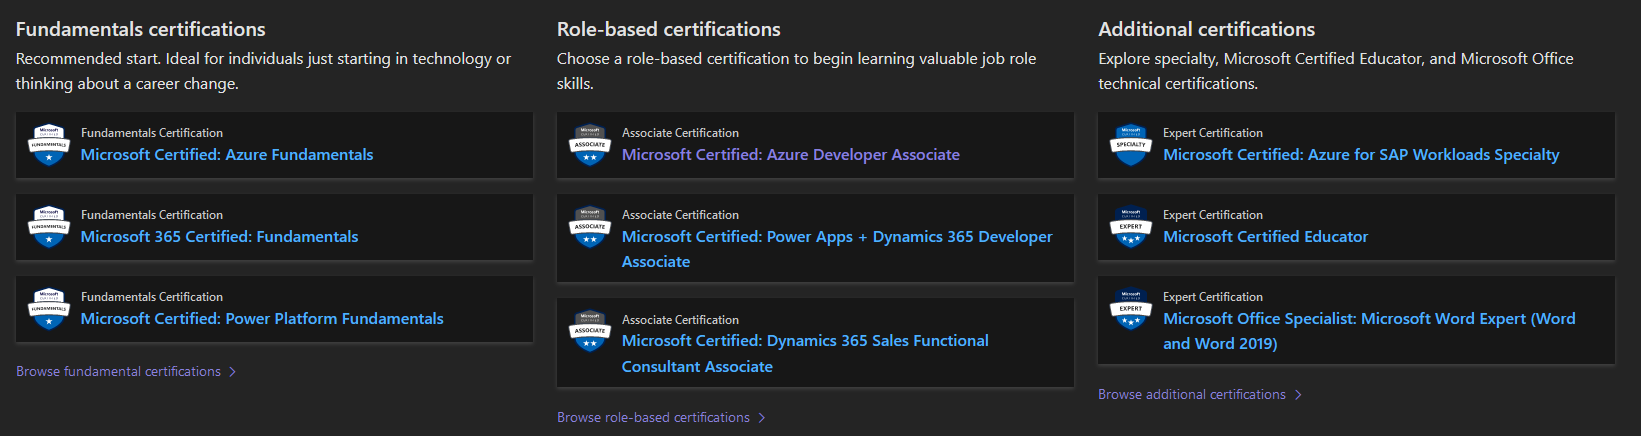This screenshot has width=1641, height=436.
Task: Click chevron next to Browse additional certifications
Action: point(1298,394)
